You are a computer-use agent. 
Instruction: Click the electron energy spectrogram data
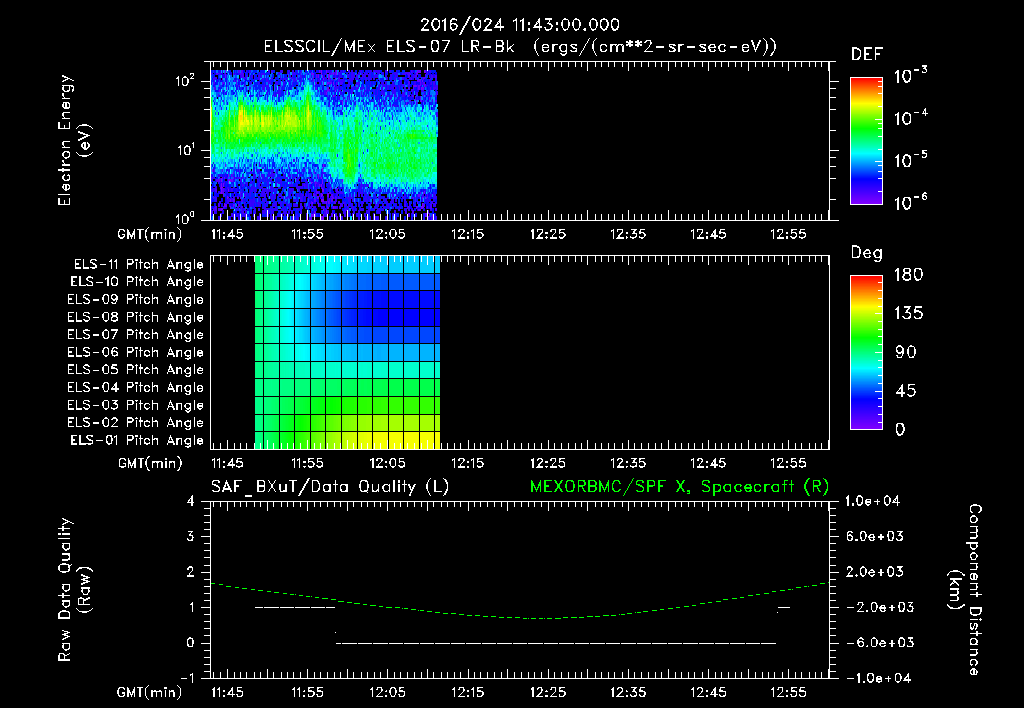tap(324, 144)
